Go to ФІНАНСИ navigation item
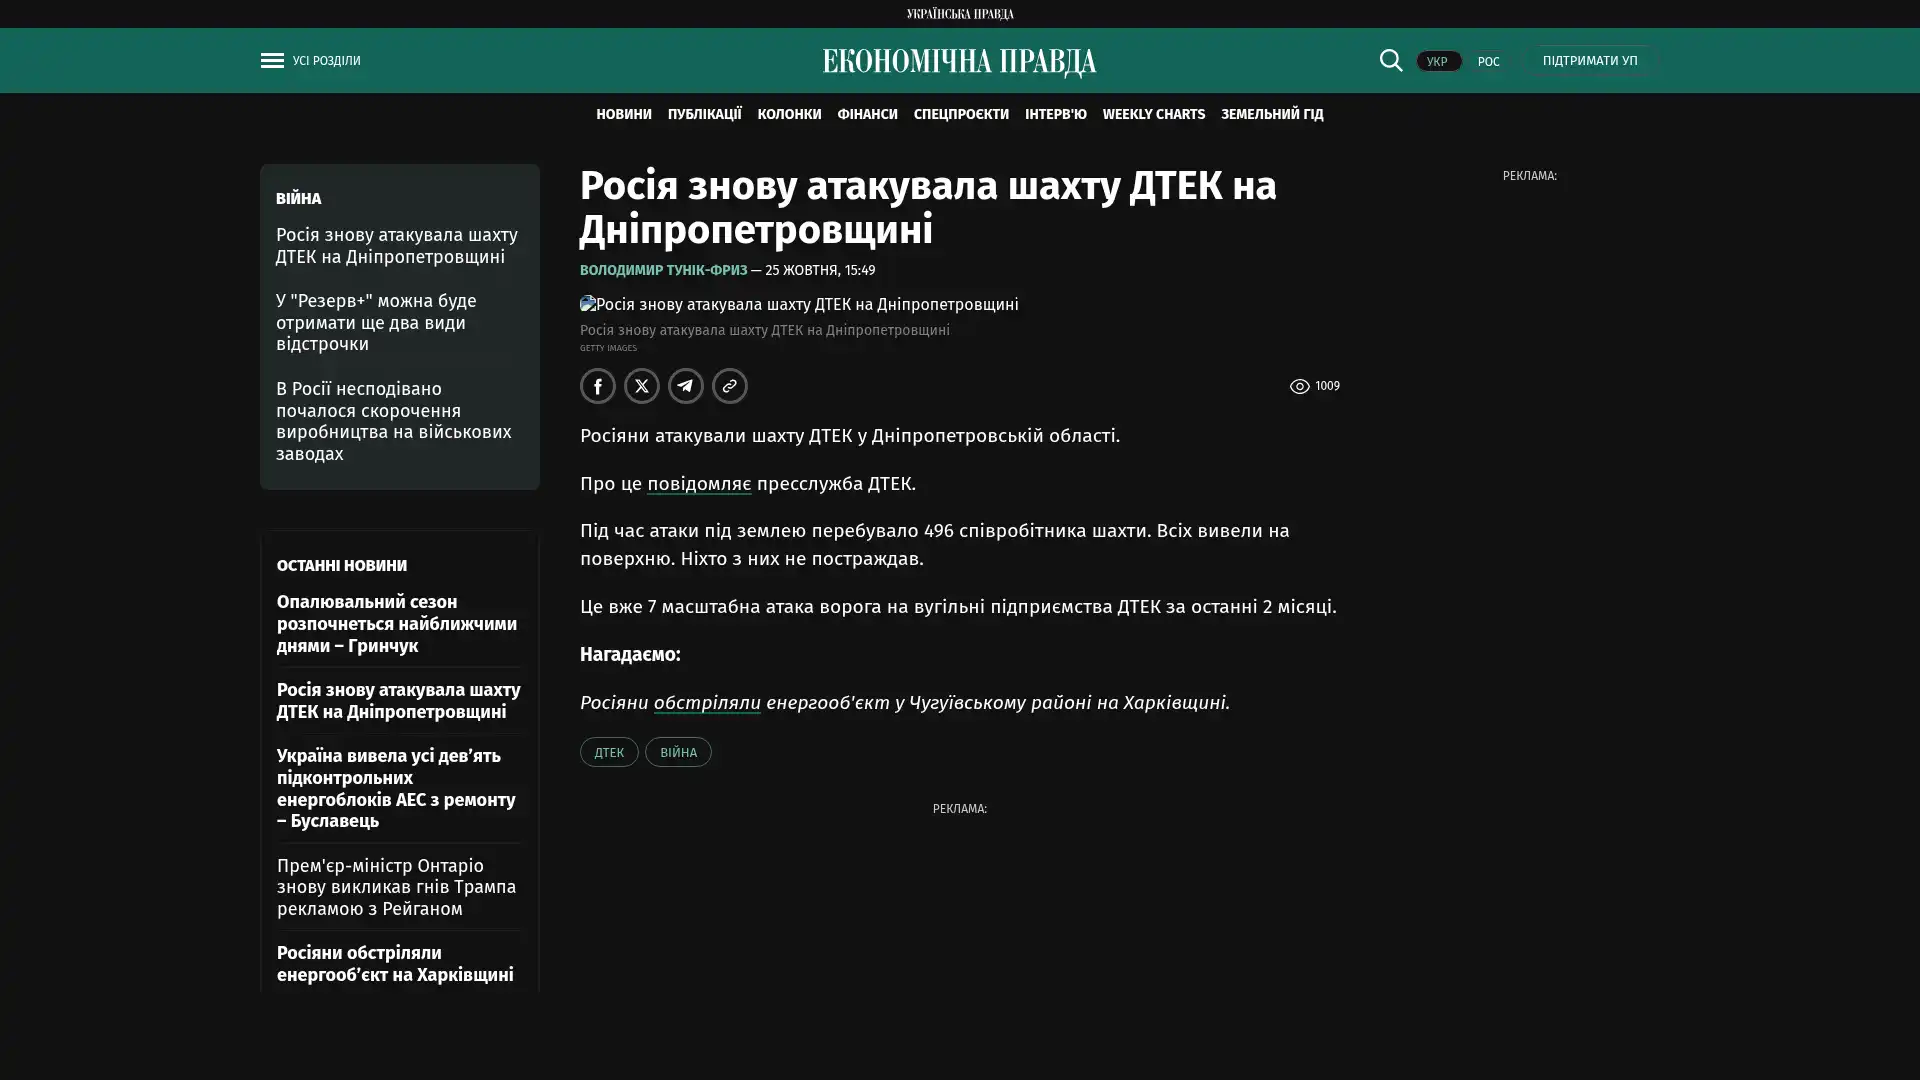 [x=867, y=114]
